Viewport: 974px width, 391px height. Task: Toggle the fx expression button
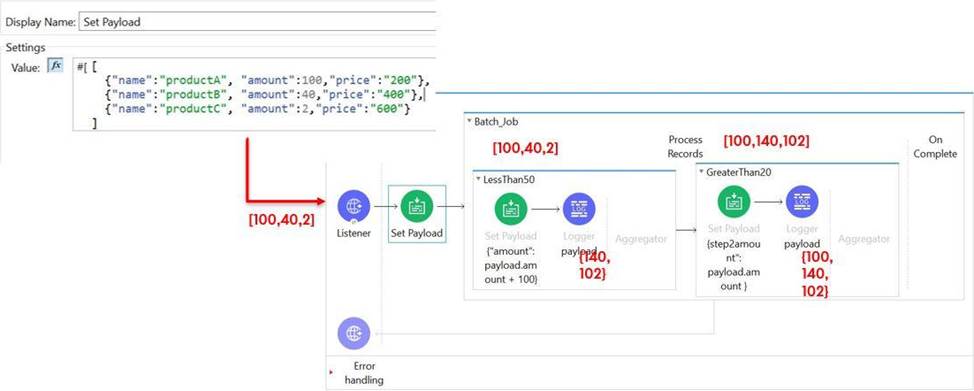[x=56, y=66]
